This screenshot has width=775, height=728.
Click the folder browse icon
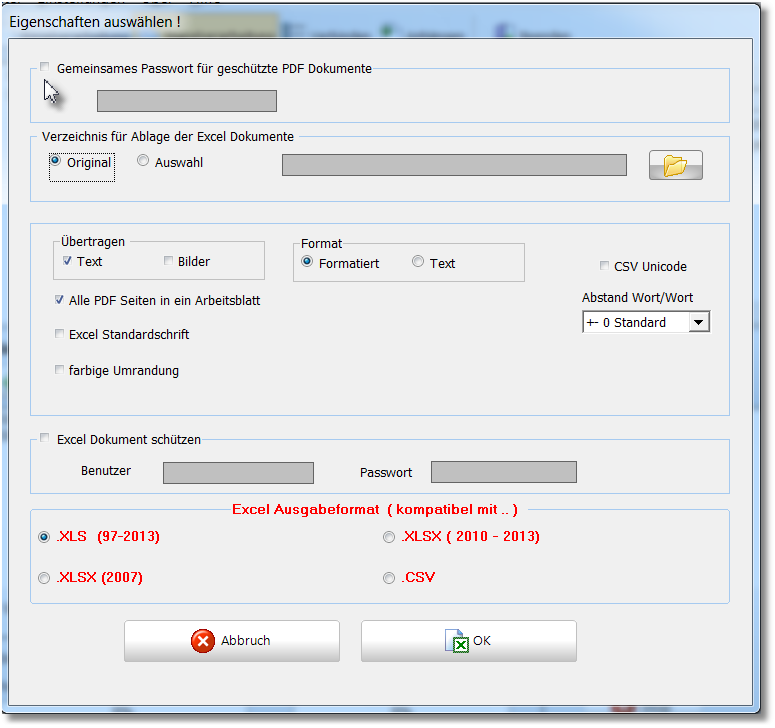[676, 165]
